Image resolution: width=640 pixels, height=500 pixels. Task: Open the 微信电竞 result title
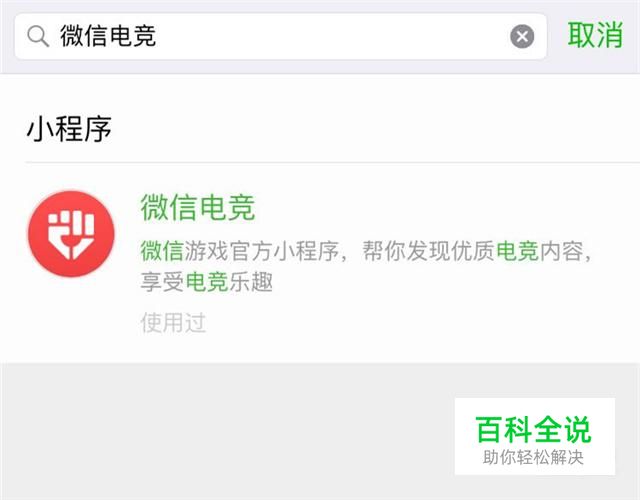[x=198, y=207]
